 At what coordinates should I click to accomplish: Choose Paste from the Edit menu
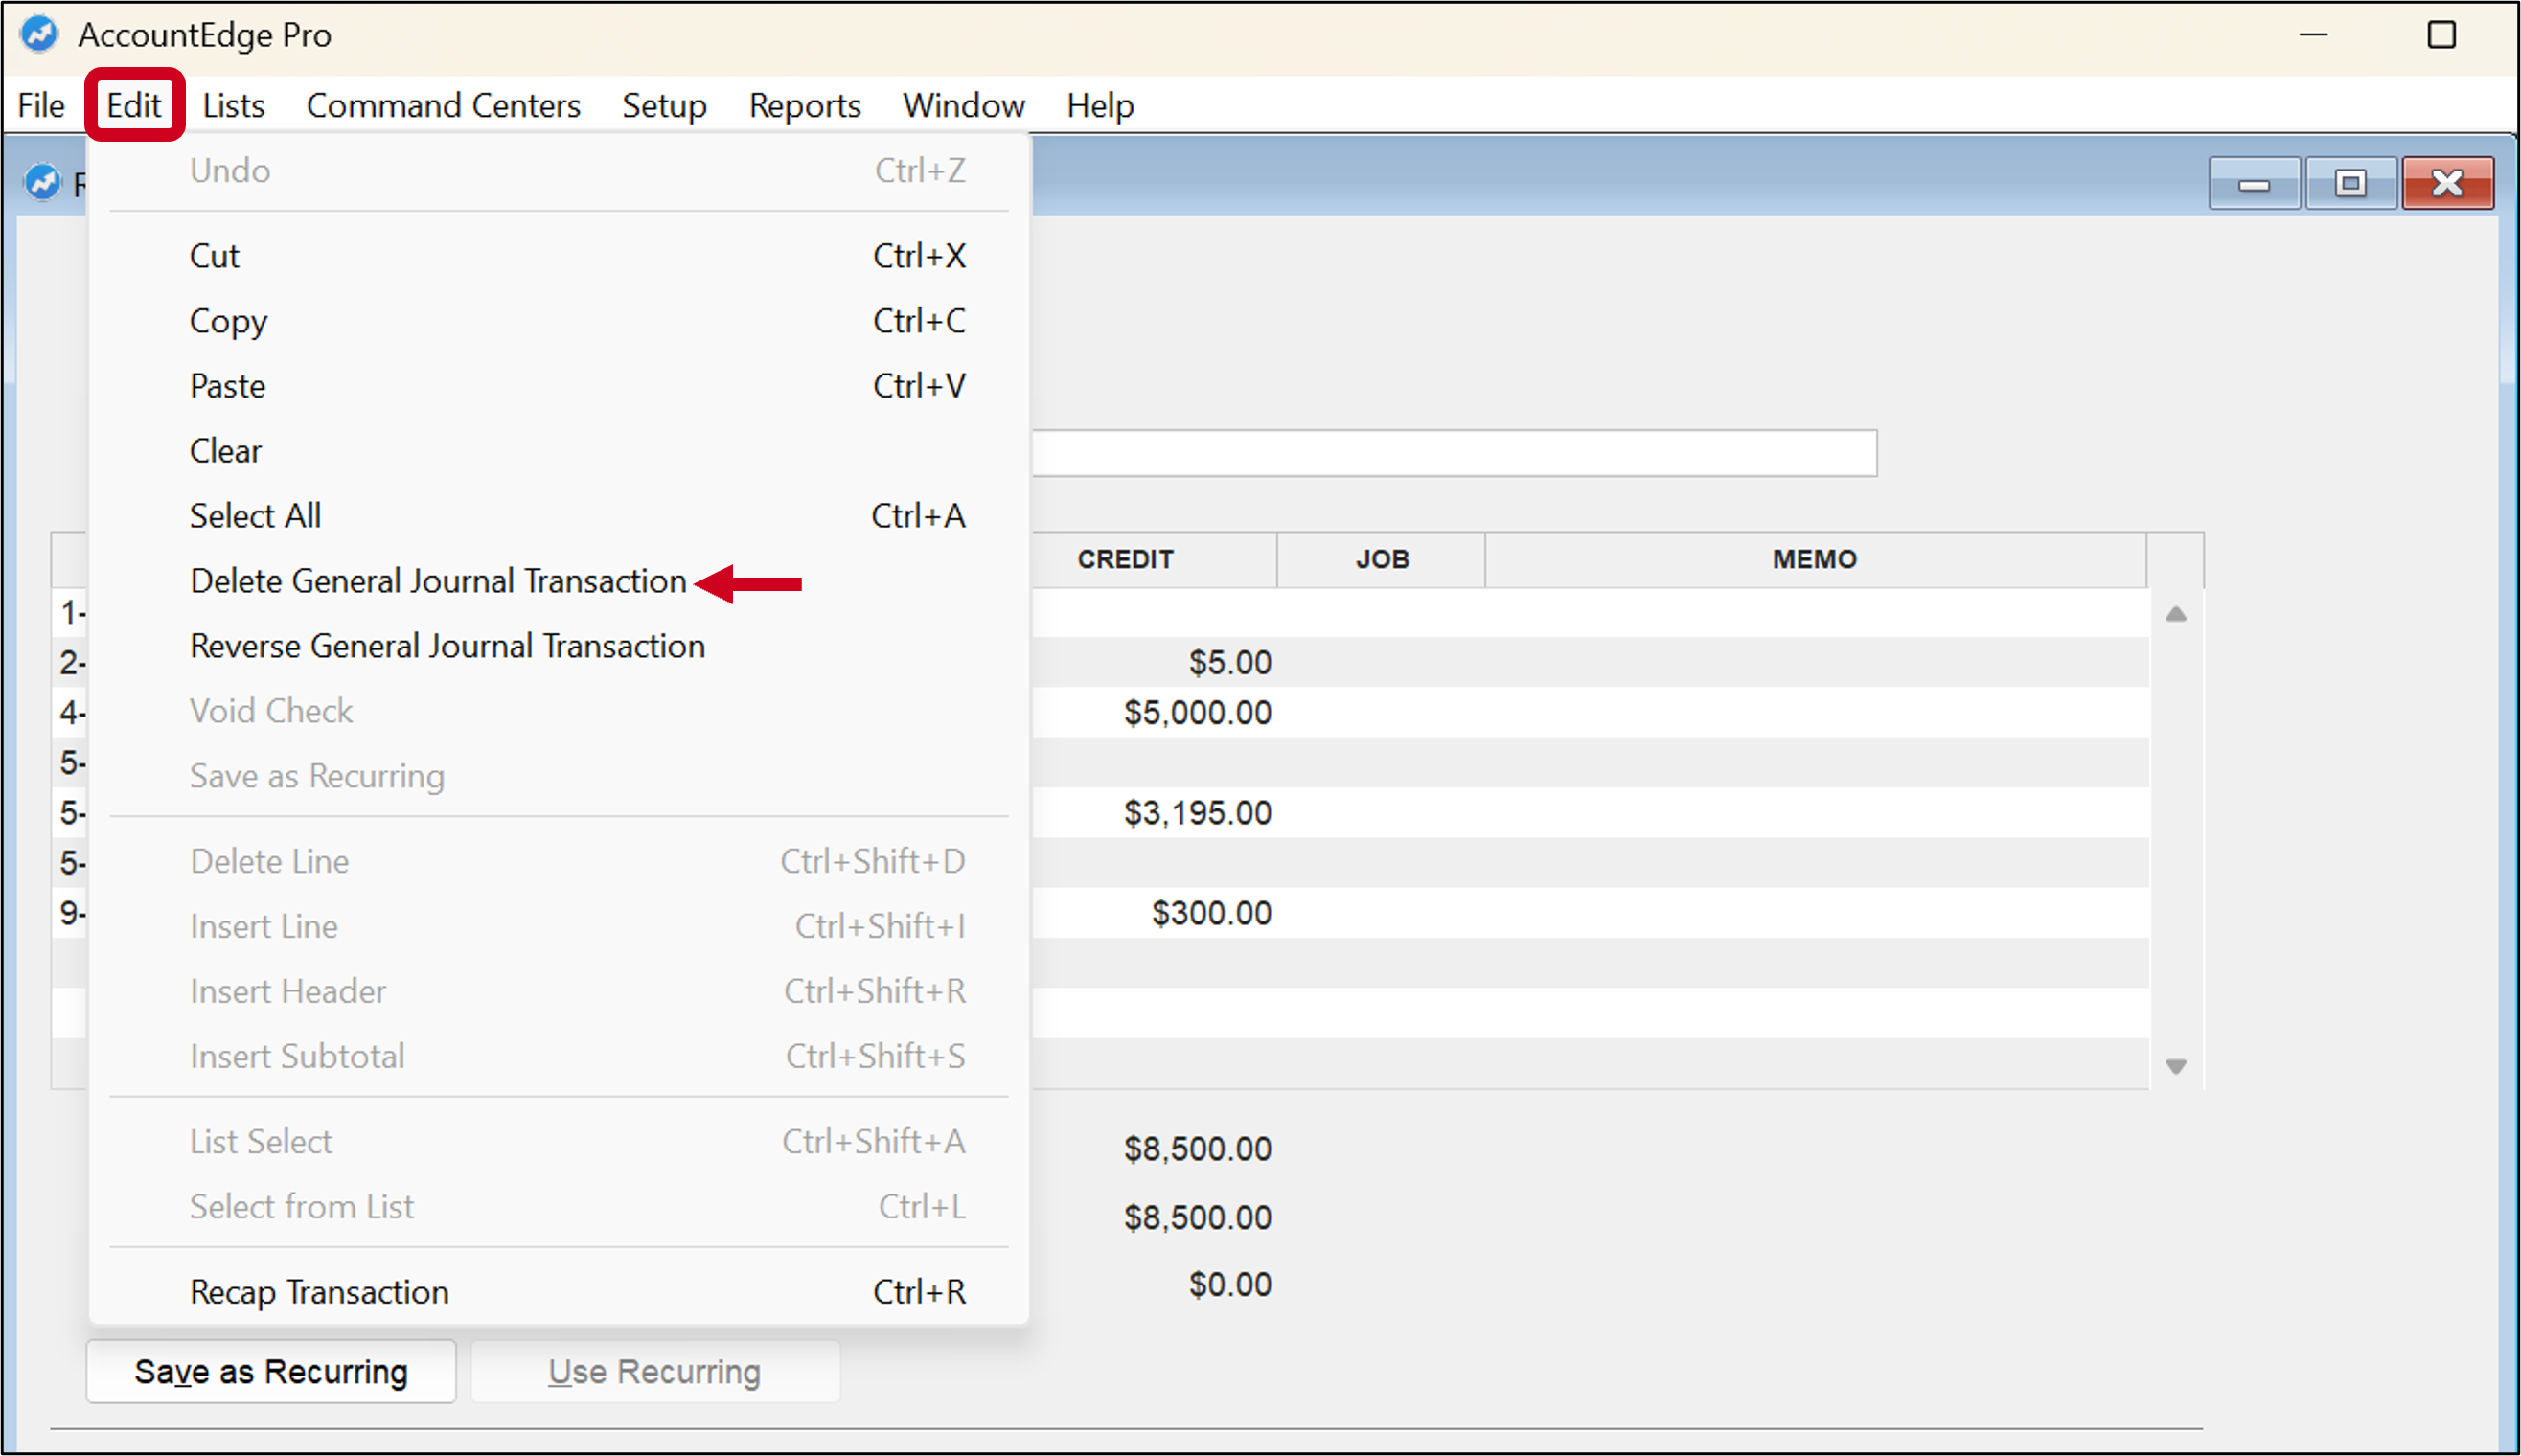tap(558, 386)
